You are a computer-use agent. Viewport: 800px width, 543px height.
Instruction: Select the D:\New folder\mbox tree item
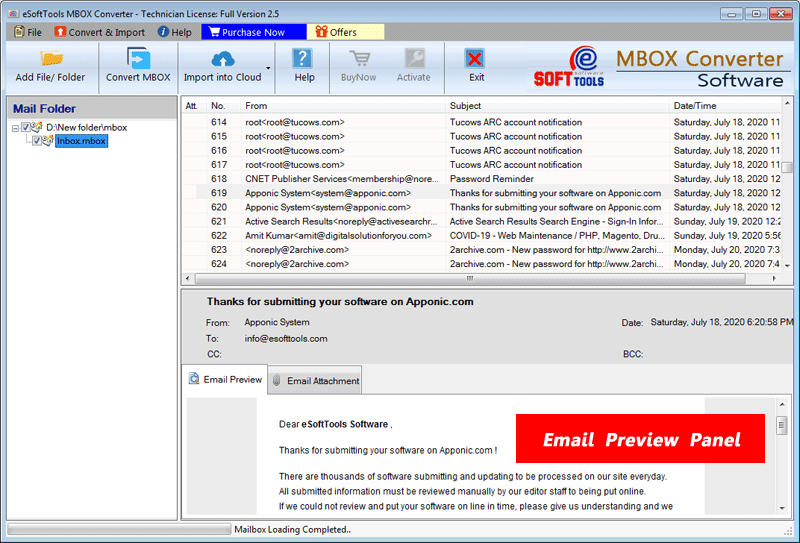click(87, 127)
